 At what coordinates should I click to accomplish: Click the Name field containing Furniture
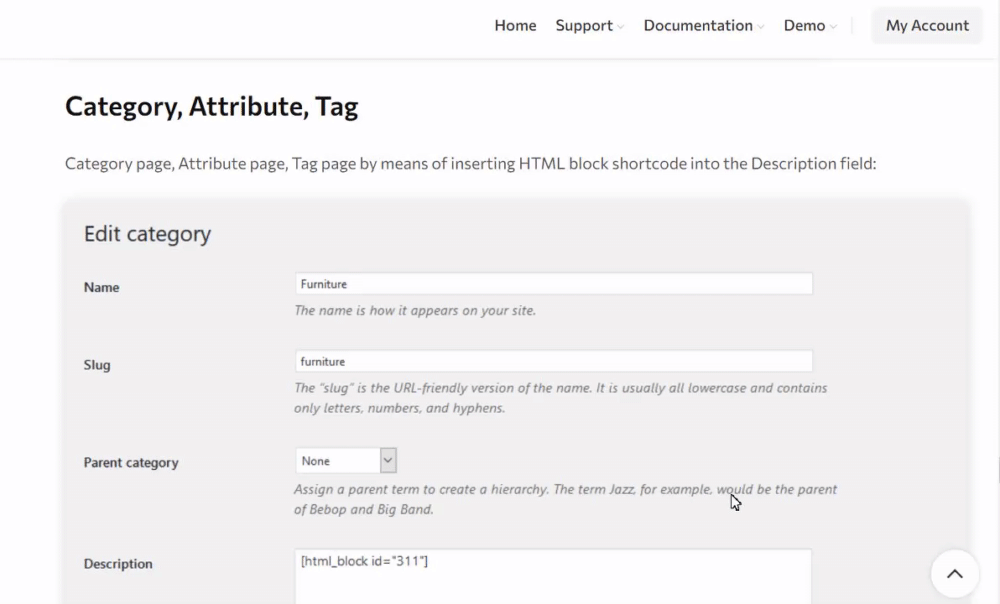[x=553, y=284]
